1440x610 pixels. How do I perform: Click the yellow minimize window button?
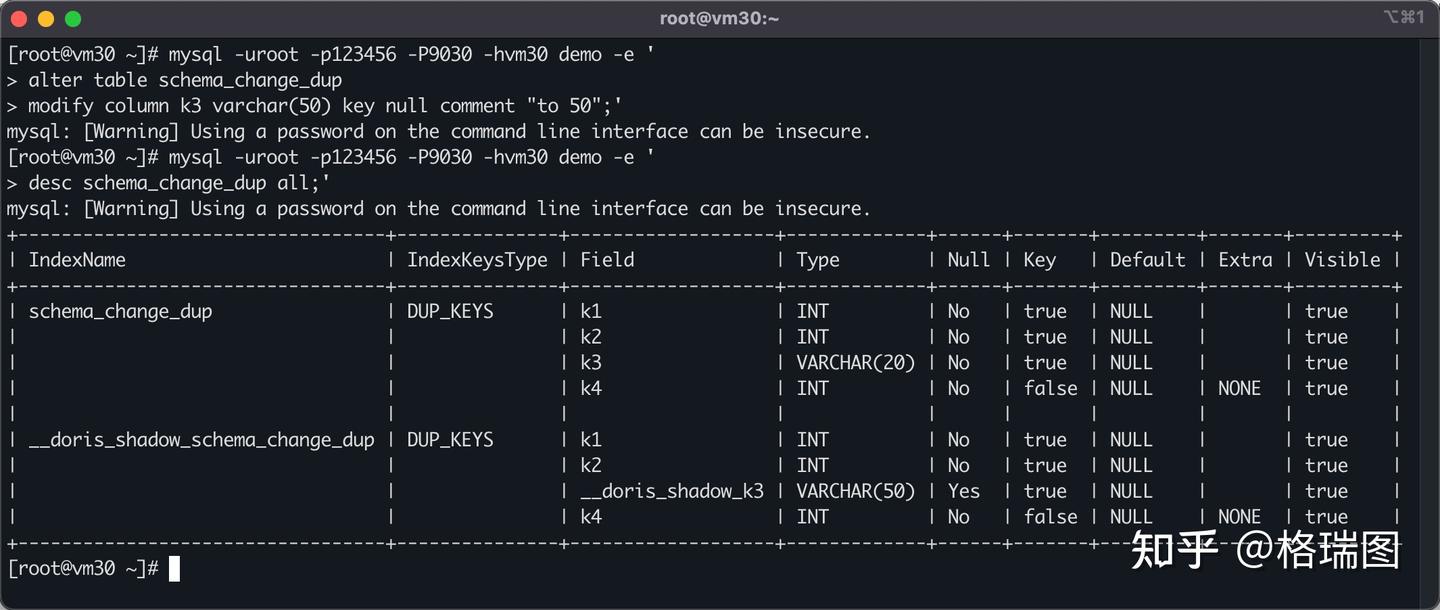coord(45,19)
